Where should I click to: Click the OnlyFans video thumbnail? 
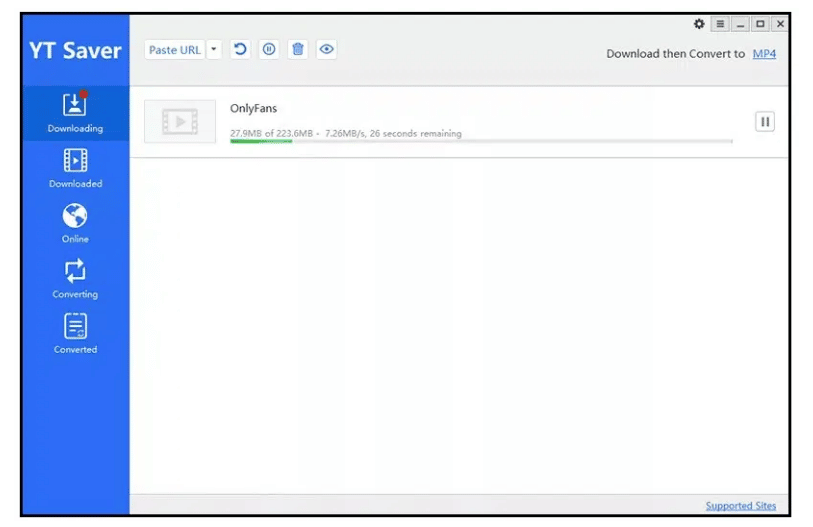[180, 122]
